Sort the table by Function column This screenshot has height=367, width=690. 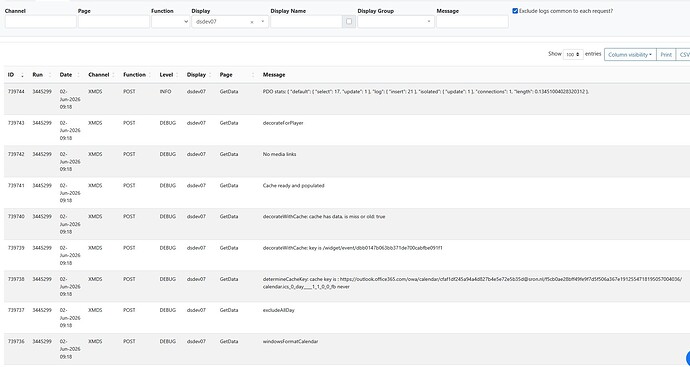point(137,75)
